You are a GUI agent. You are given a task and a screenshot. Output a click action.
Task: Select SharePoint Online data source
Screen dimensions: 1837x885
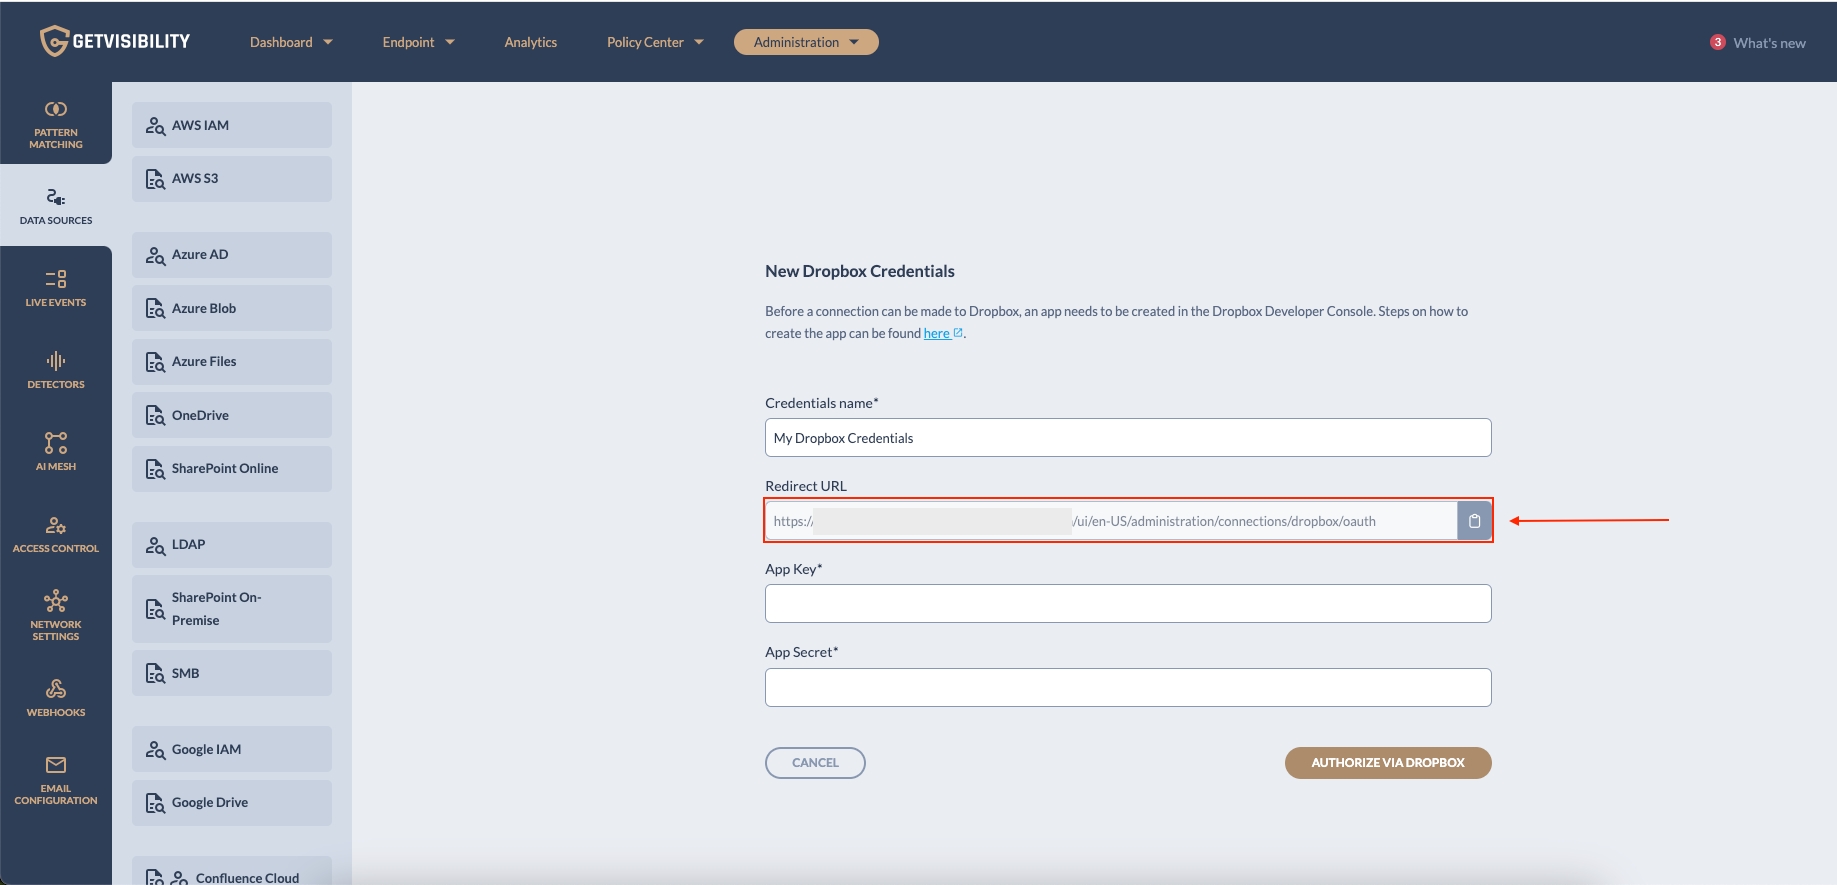[x=232, y=469]
